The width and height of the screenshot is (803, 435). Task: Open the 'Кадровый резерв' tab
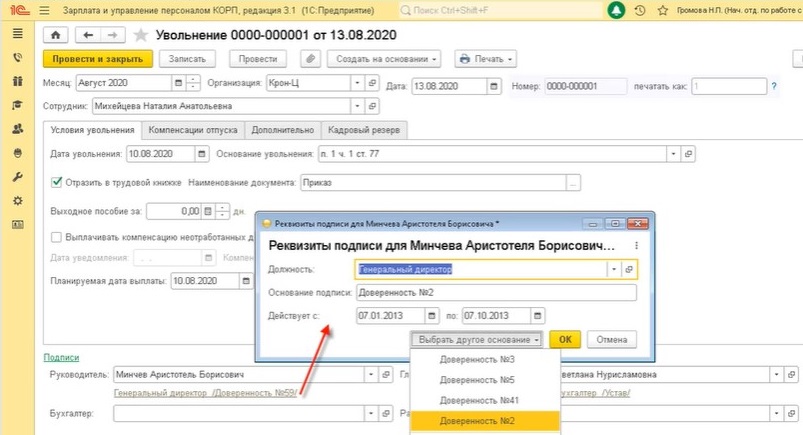(x=365, y=130)
